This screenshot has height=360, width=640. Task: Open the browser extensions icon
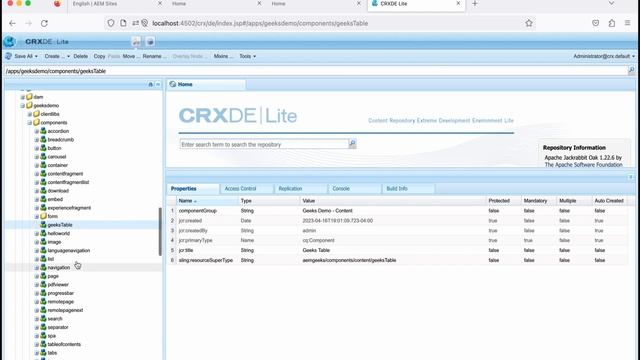[611, 23]
